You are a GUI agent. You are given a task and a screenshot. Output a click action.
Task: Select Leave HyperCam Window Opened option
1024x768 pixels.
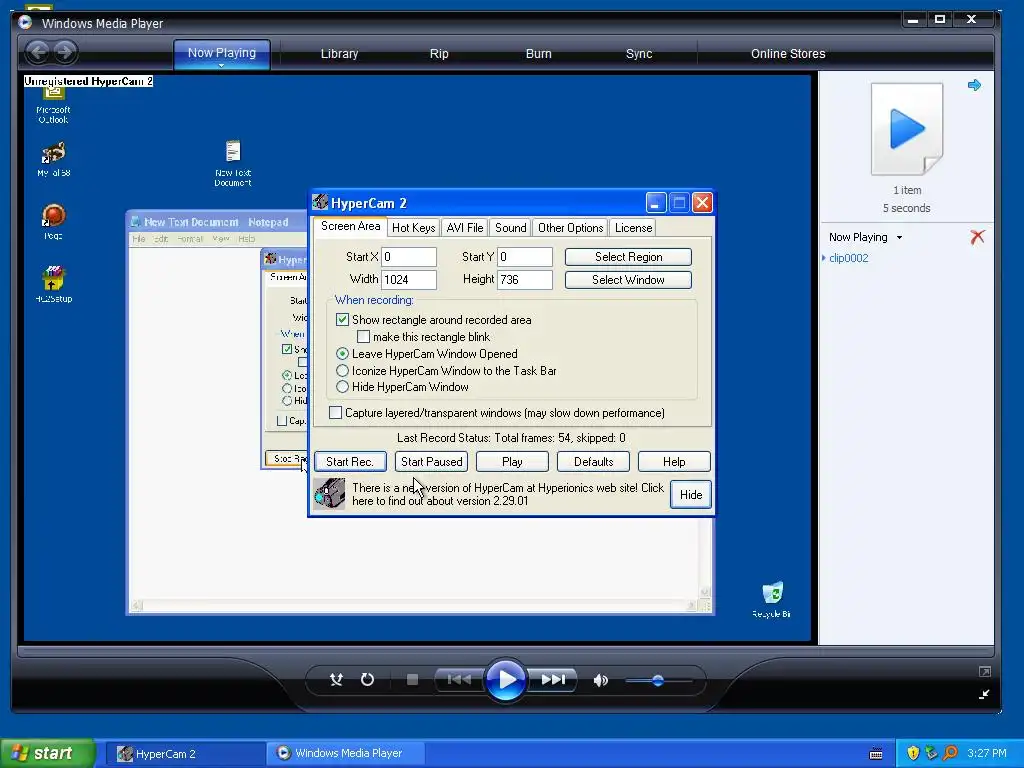pos(342,353)
